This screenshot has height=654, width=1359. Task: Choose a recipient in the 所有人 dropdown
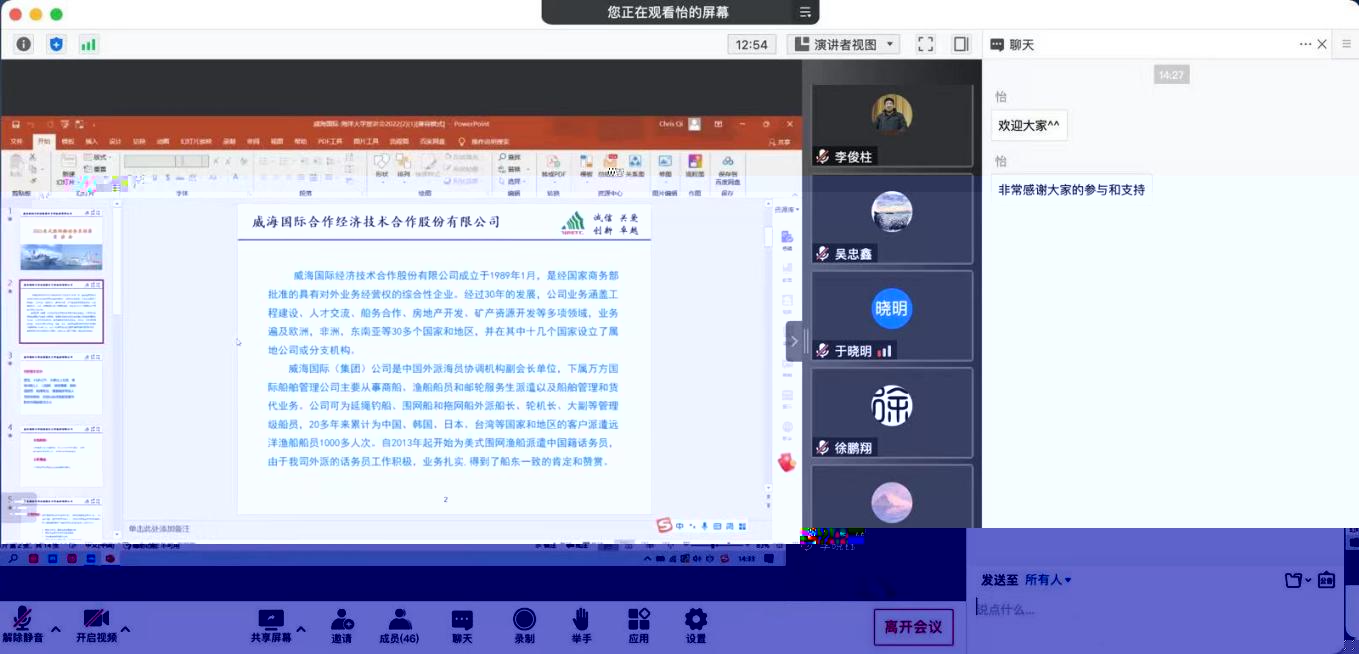[x=1048, y=580]
